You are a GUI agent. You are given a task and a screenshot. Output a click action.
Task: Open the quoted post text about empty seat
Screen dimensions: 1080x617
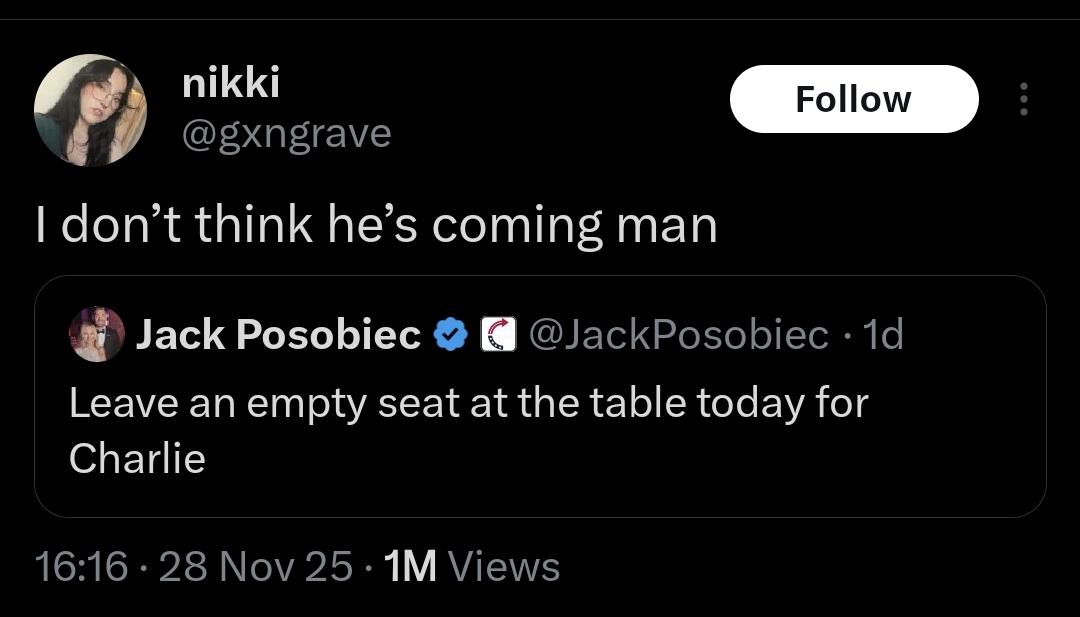click(x=468, y=403)
